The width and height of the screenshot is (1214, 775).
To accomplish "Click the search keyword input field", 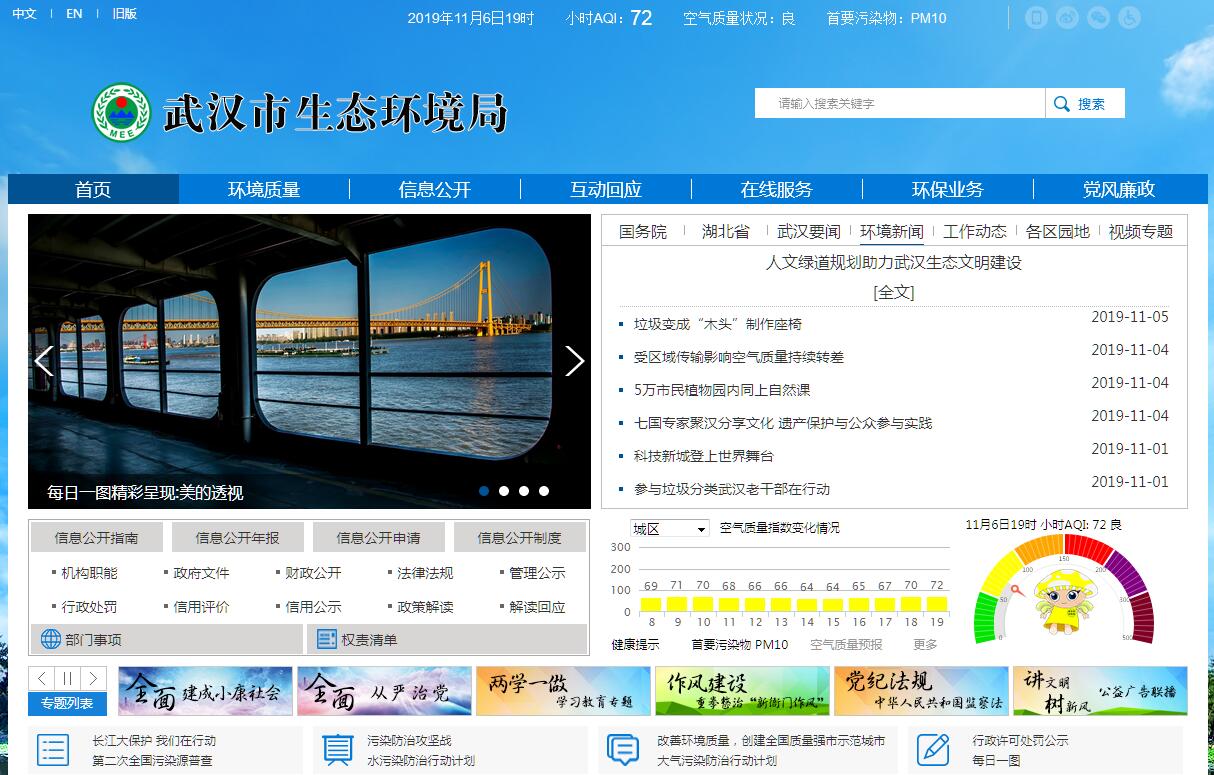I will click(900, 104).
